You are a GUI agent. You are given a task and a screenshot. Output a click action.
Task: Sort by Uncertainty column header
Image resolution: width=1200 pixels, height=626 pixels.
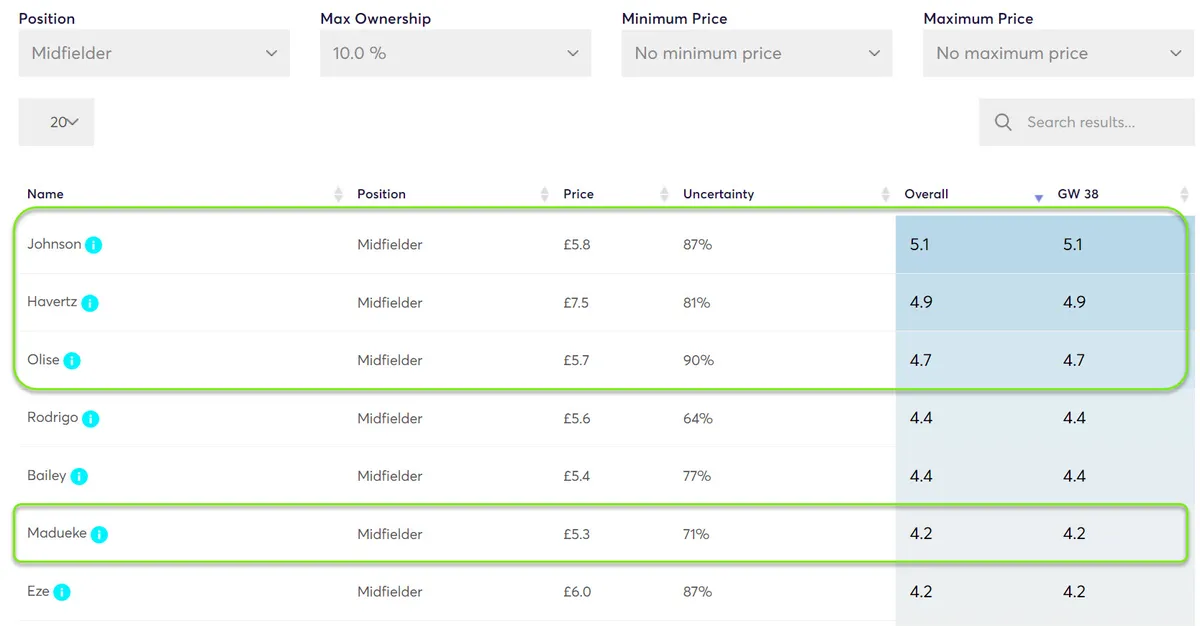coord(785,194)
